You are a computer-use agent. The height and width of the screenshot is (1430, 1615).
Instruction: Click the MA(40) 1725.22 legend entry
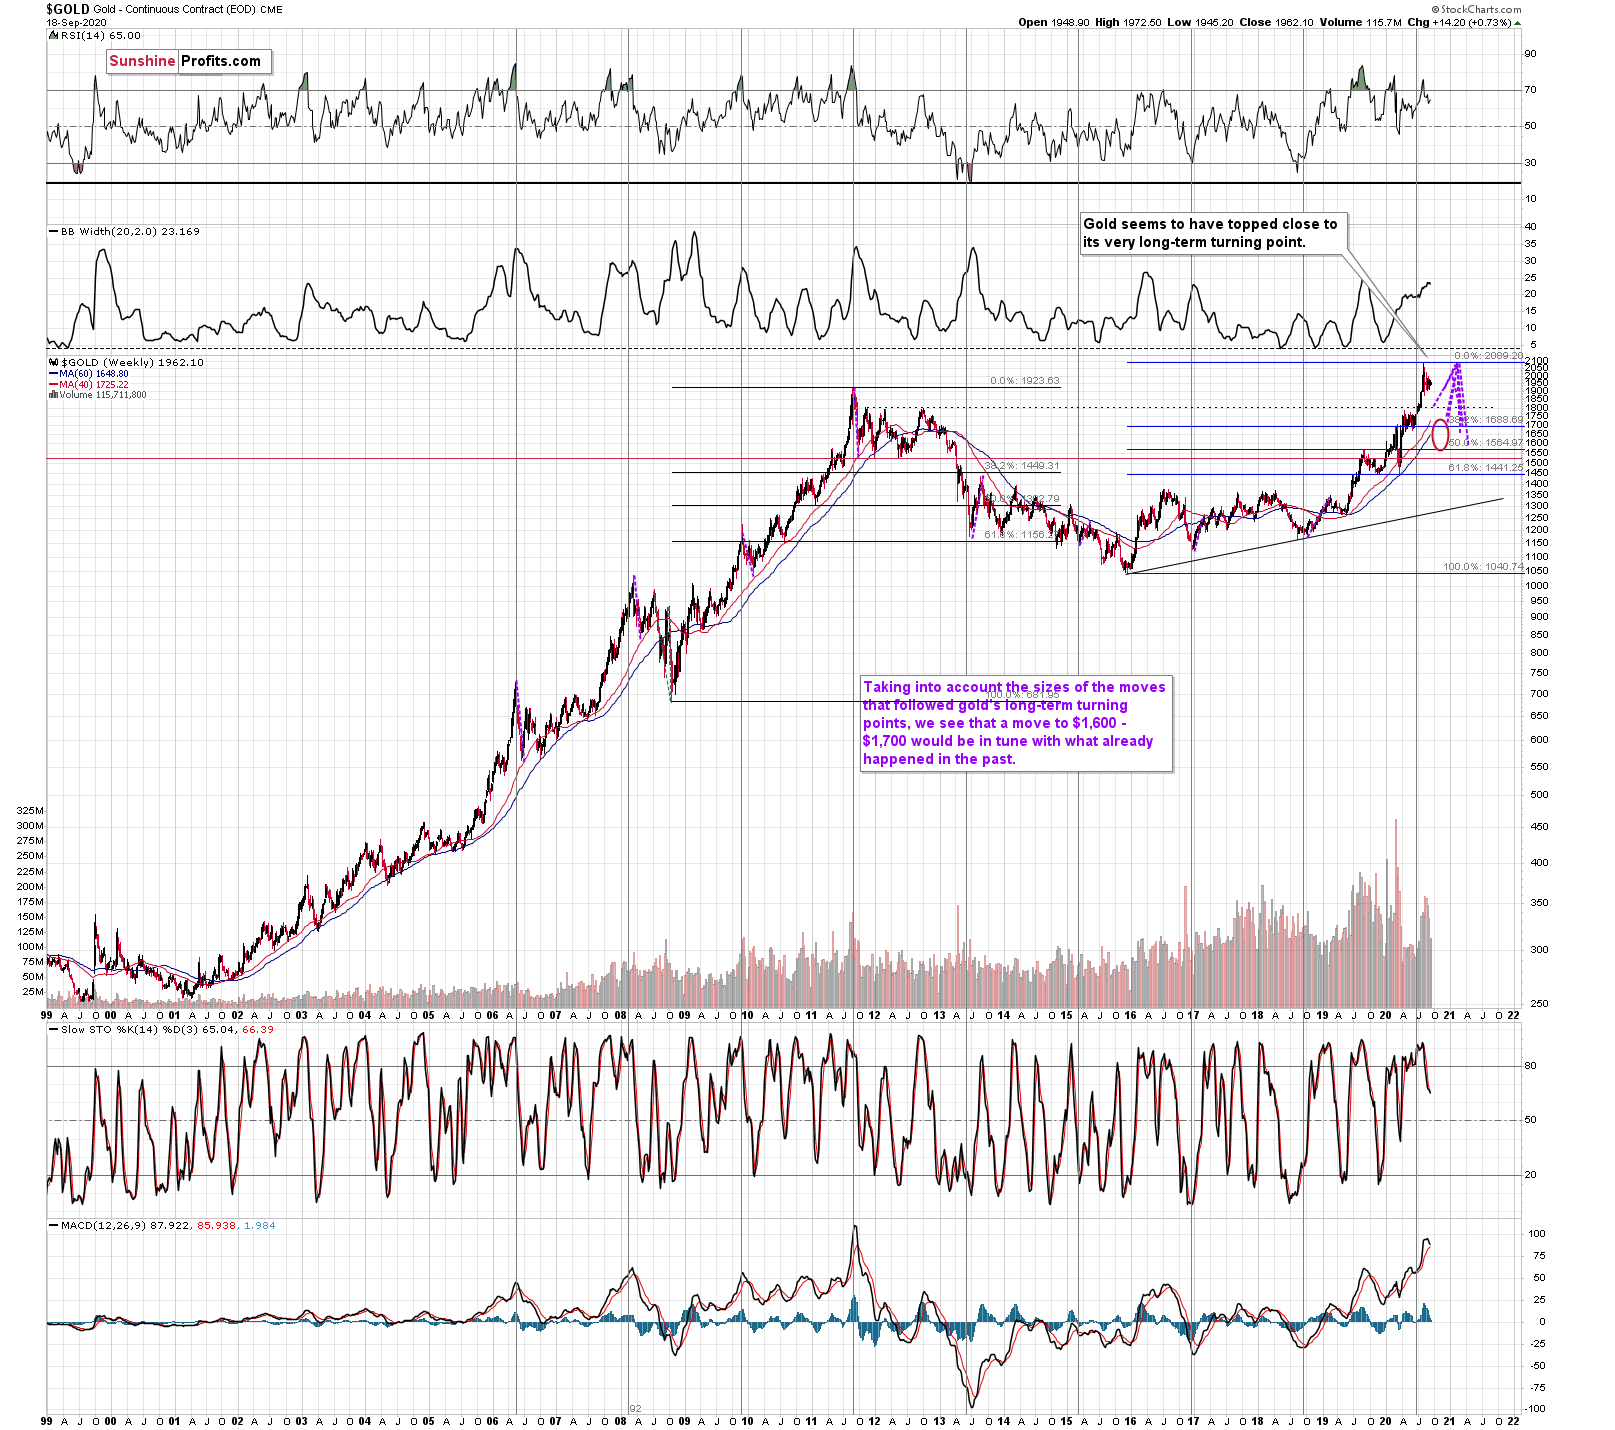click(93, 385)
